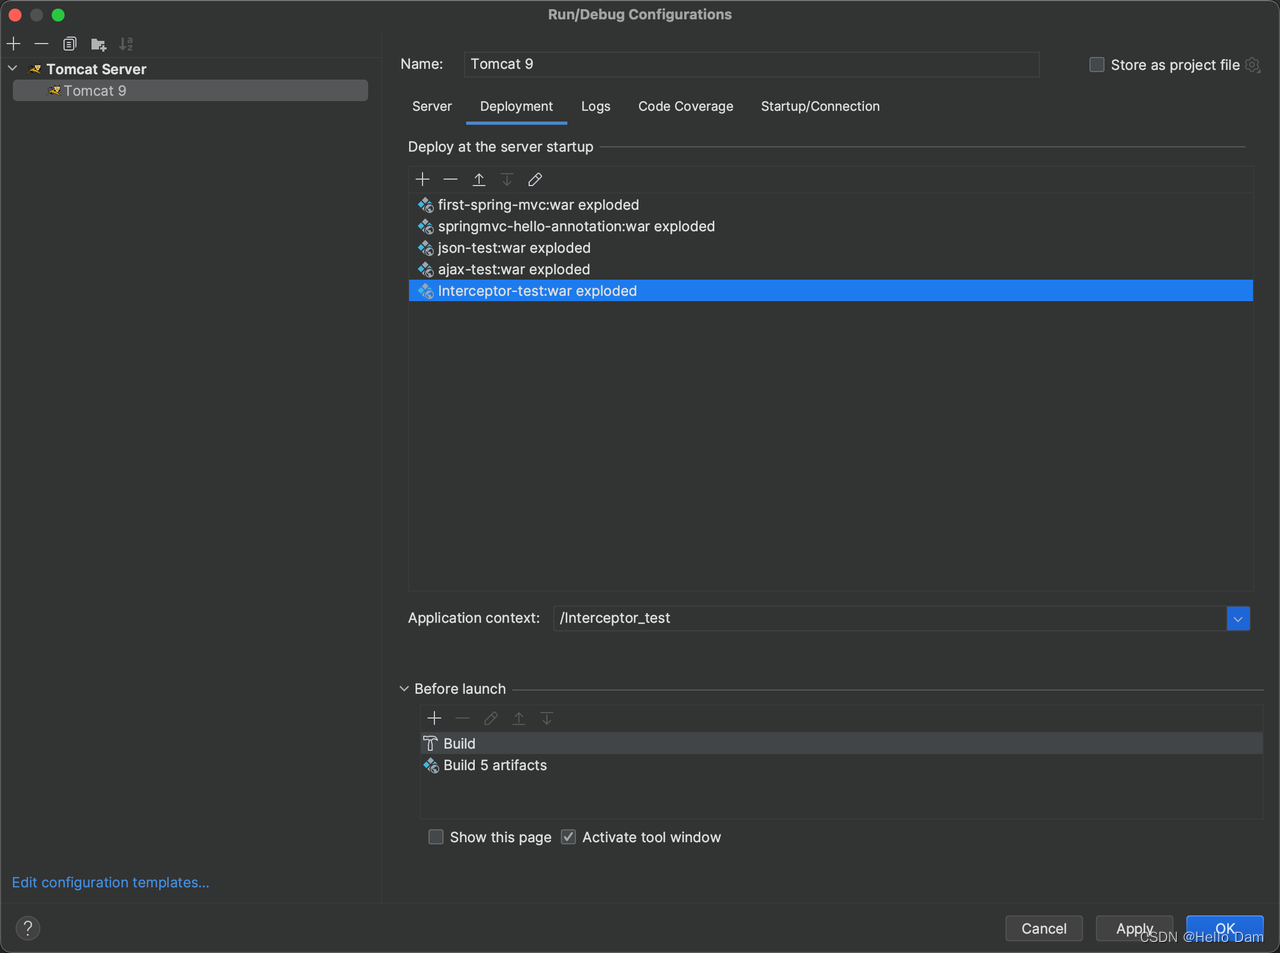Select first-spring-mvc:war exploded artifact
Screen dimensions: 1280x953
tap(831, 205)
